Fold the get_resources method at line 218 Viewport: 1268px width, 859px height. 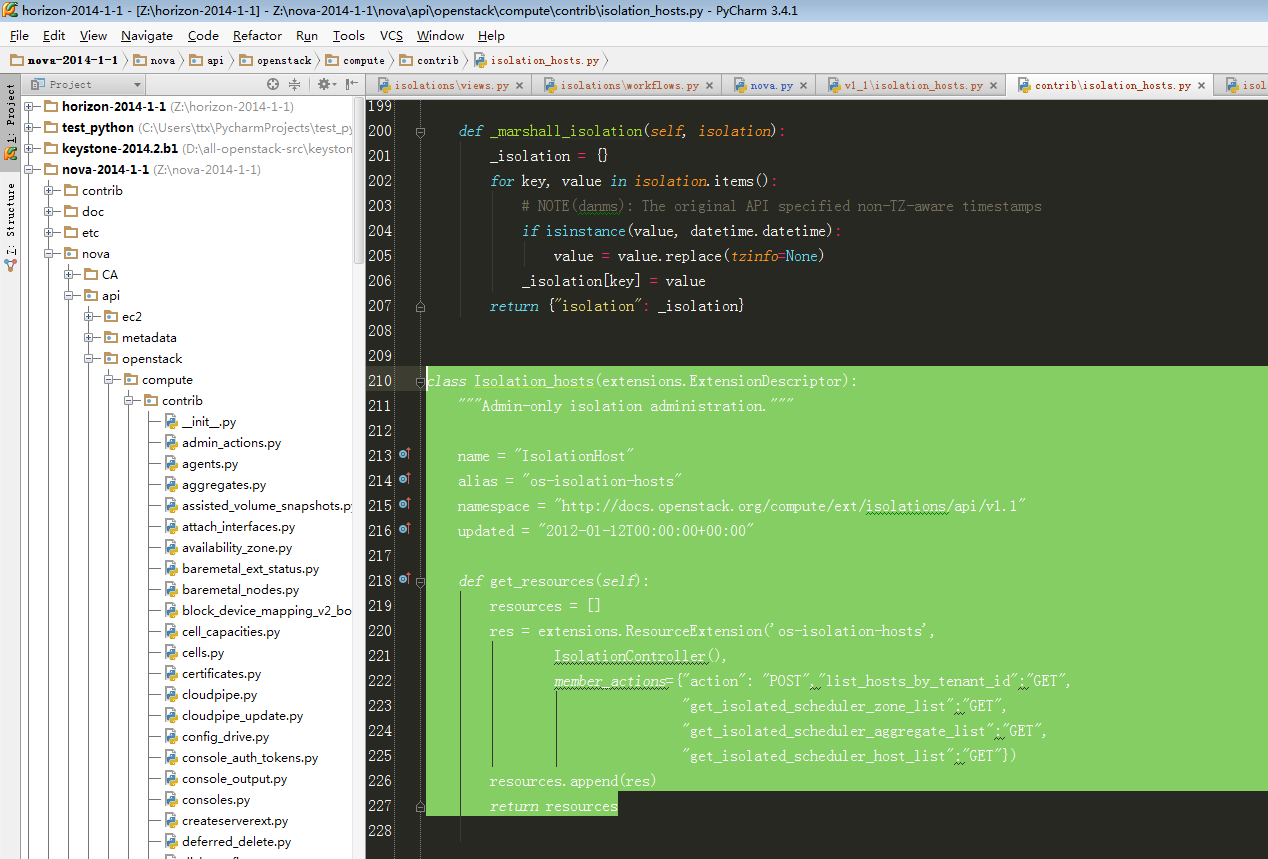421,581
